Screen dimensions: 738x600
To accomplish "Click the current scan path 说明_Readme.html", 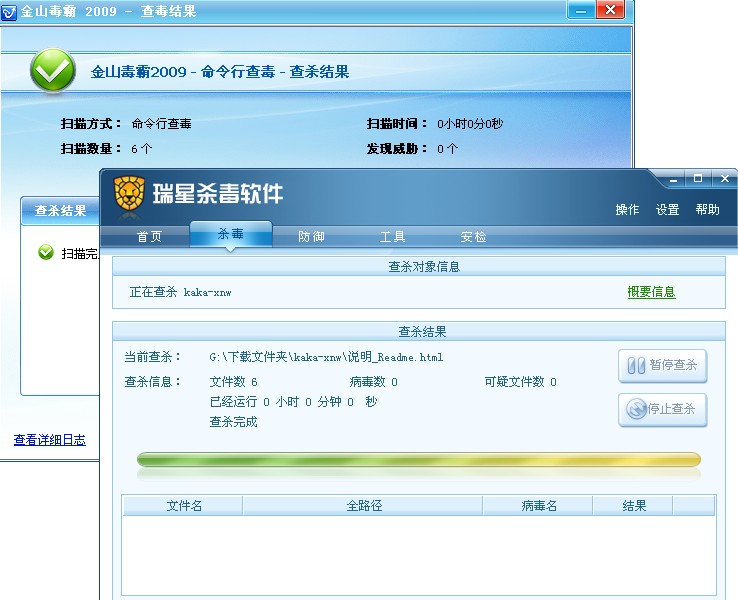I will 326,357.
